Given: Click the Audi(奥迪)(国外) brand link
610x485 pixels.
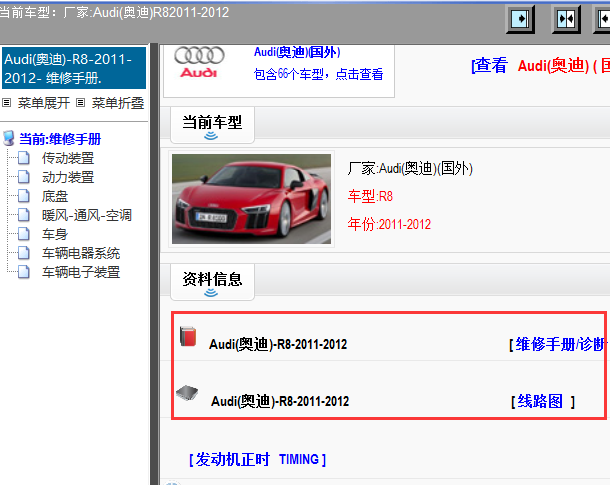Looking at the screenshot, I should pos(297,52).
